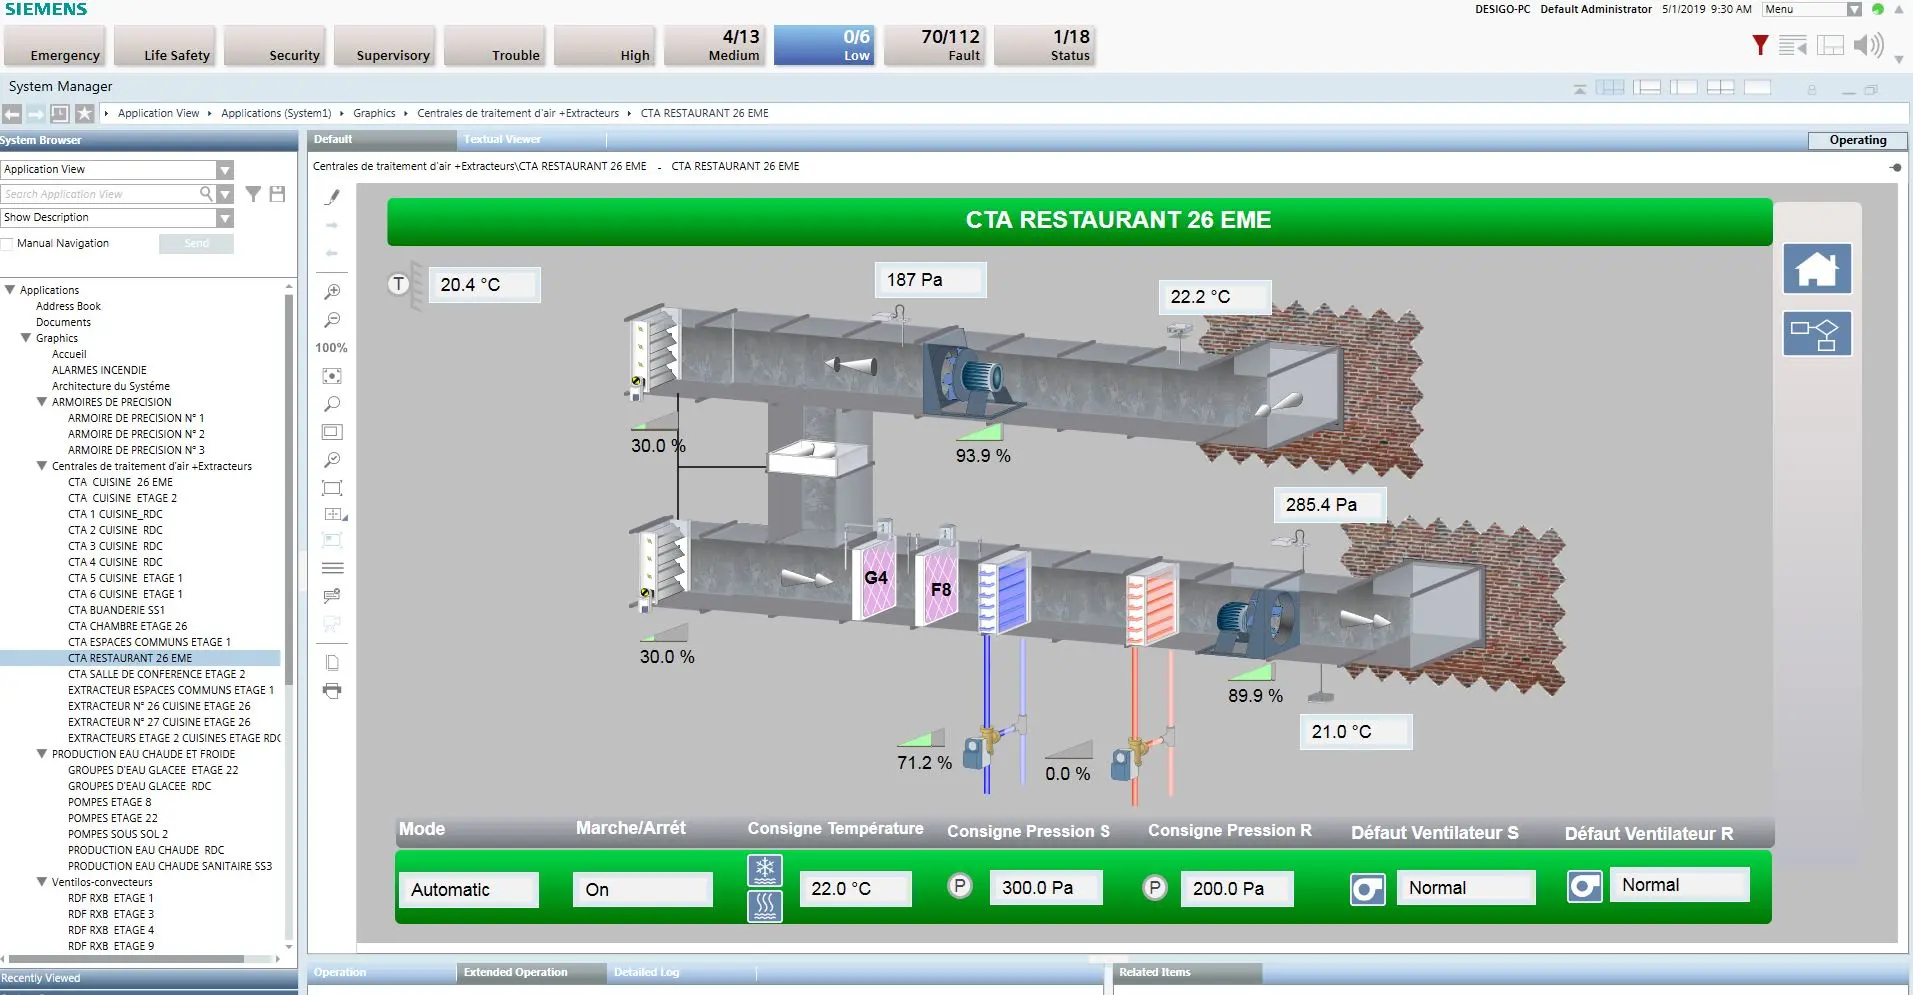Click the red alarm filter funnel icon
Viewport: 1913px width, 995px height.
[1760, 45]
